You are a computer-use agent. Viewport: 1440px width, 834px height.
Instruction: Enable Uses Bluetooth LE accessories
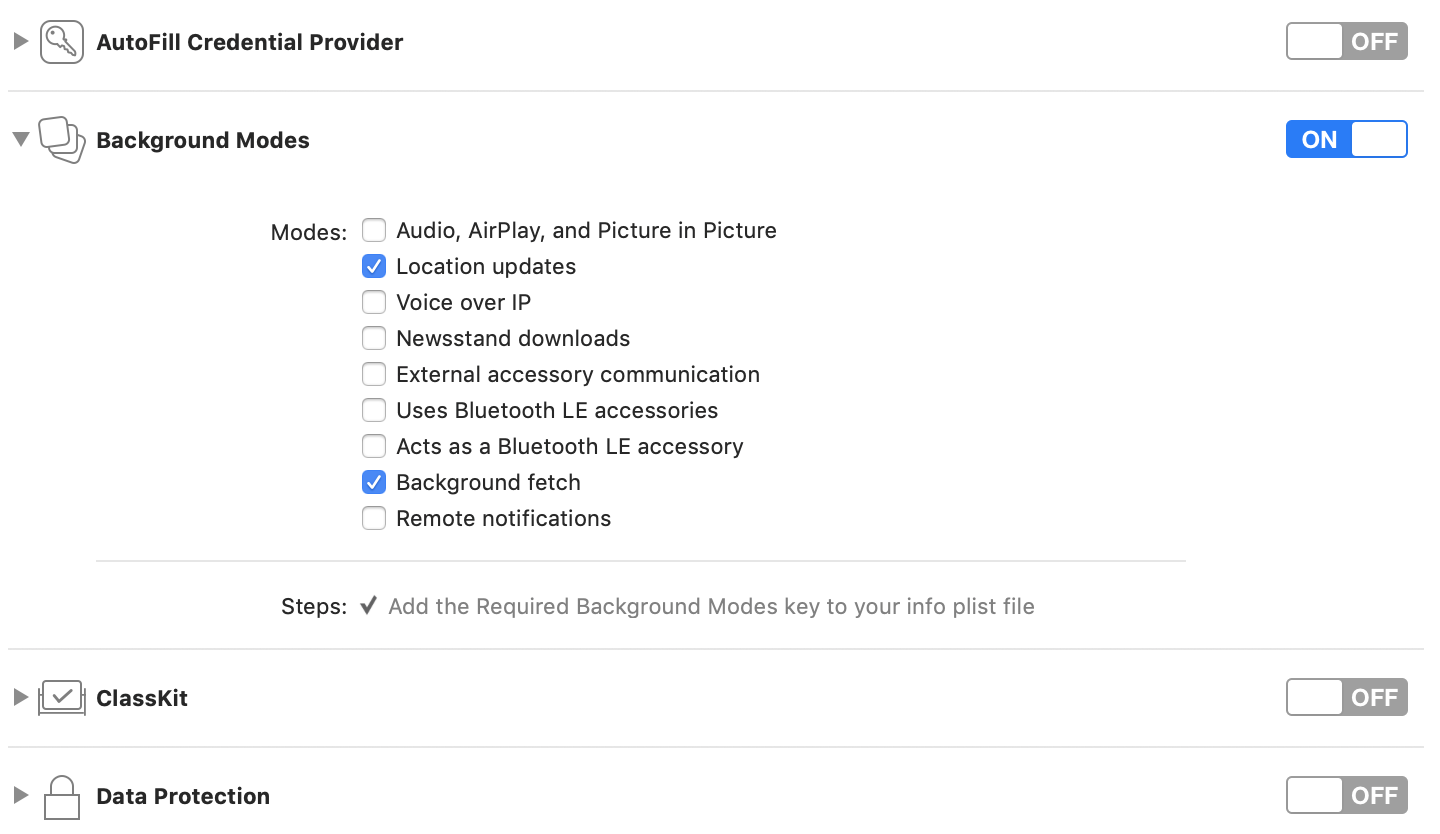coord(374,411)
